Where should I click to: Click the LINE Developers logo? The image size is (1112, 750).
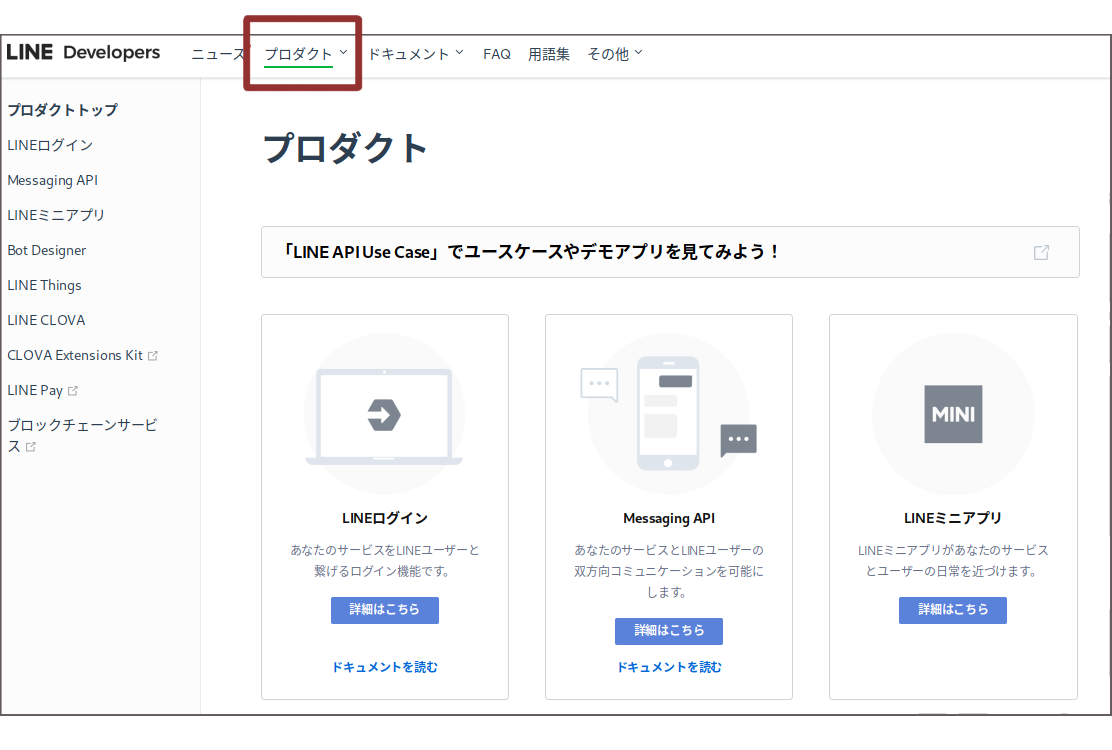pyautogui.click(x=84, y=52)
